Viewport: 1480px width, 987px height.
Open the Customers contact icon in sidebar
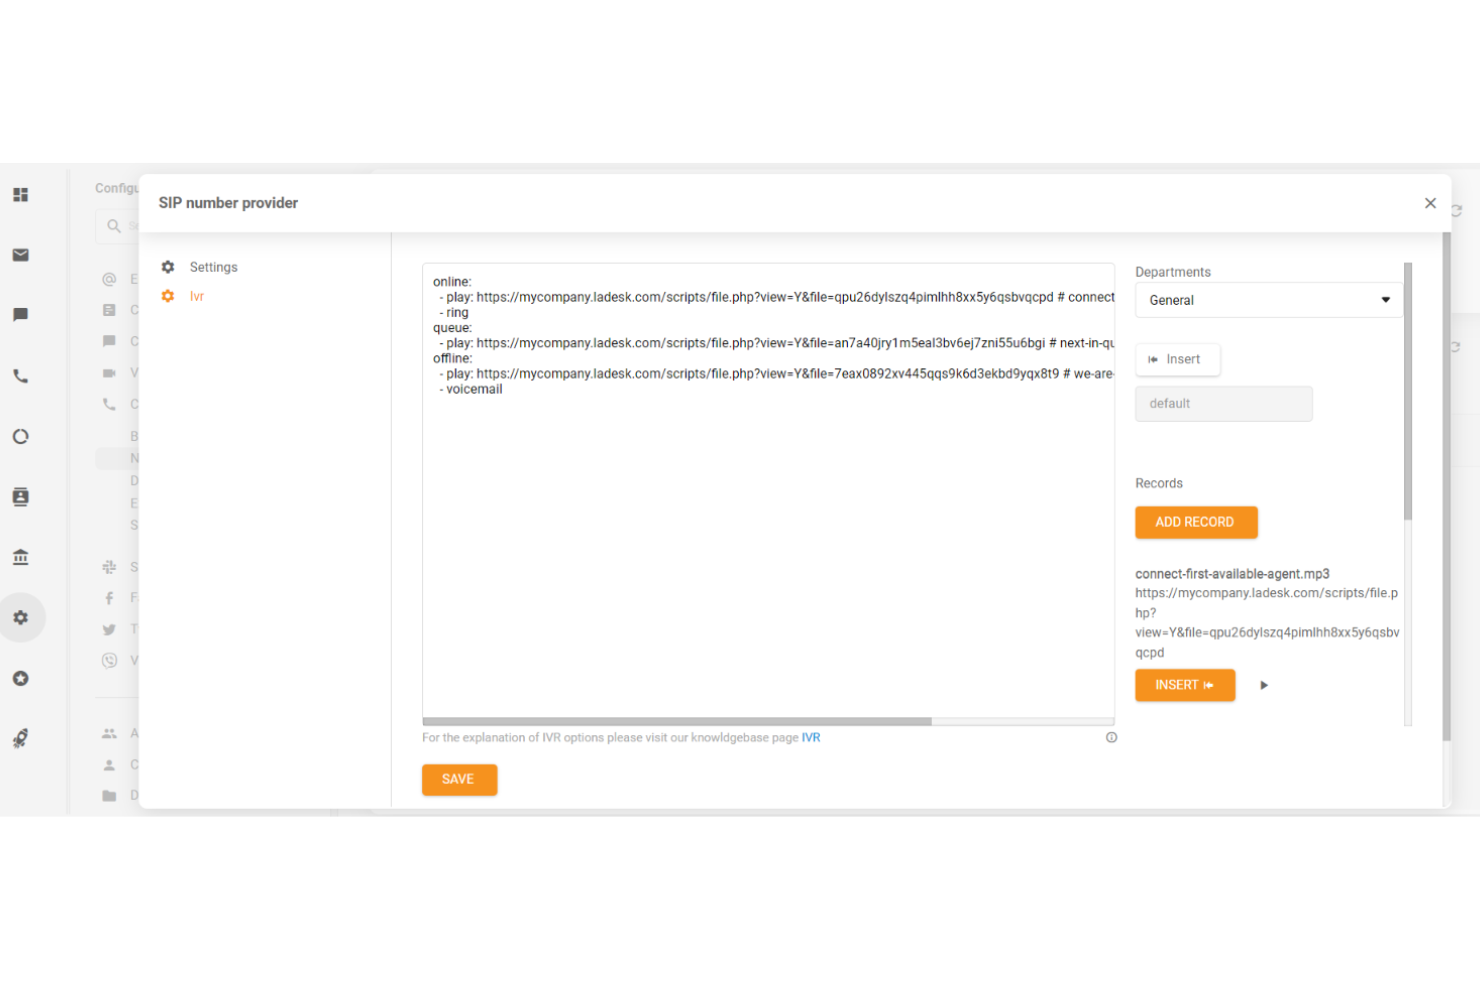20,497
